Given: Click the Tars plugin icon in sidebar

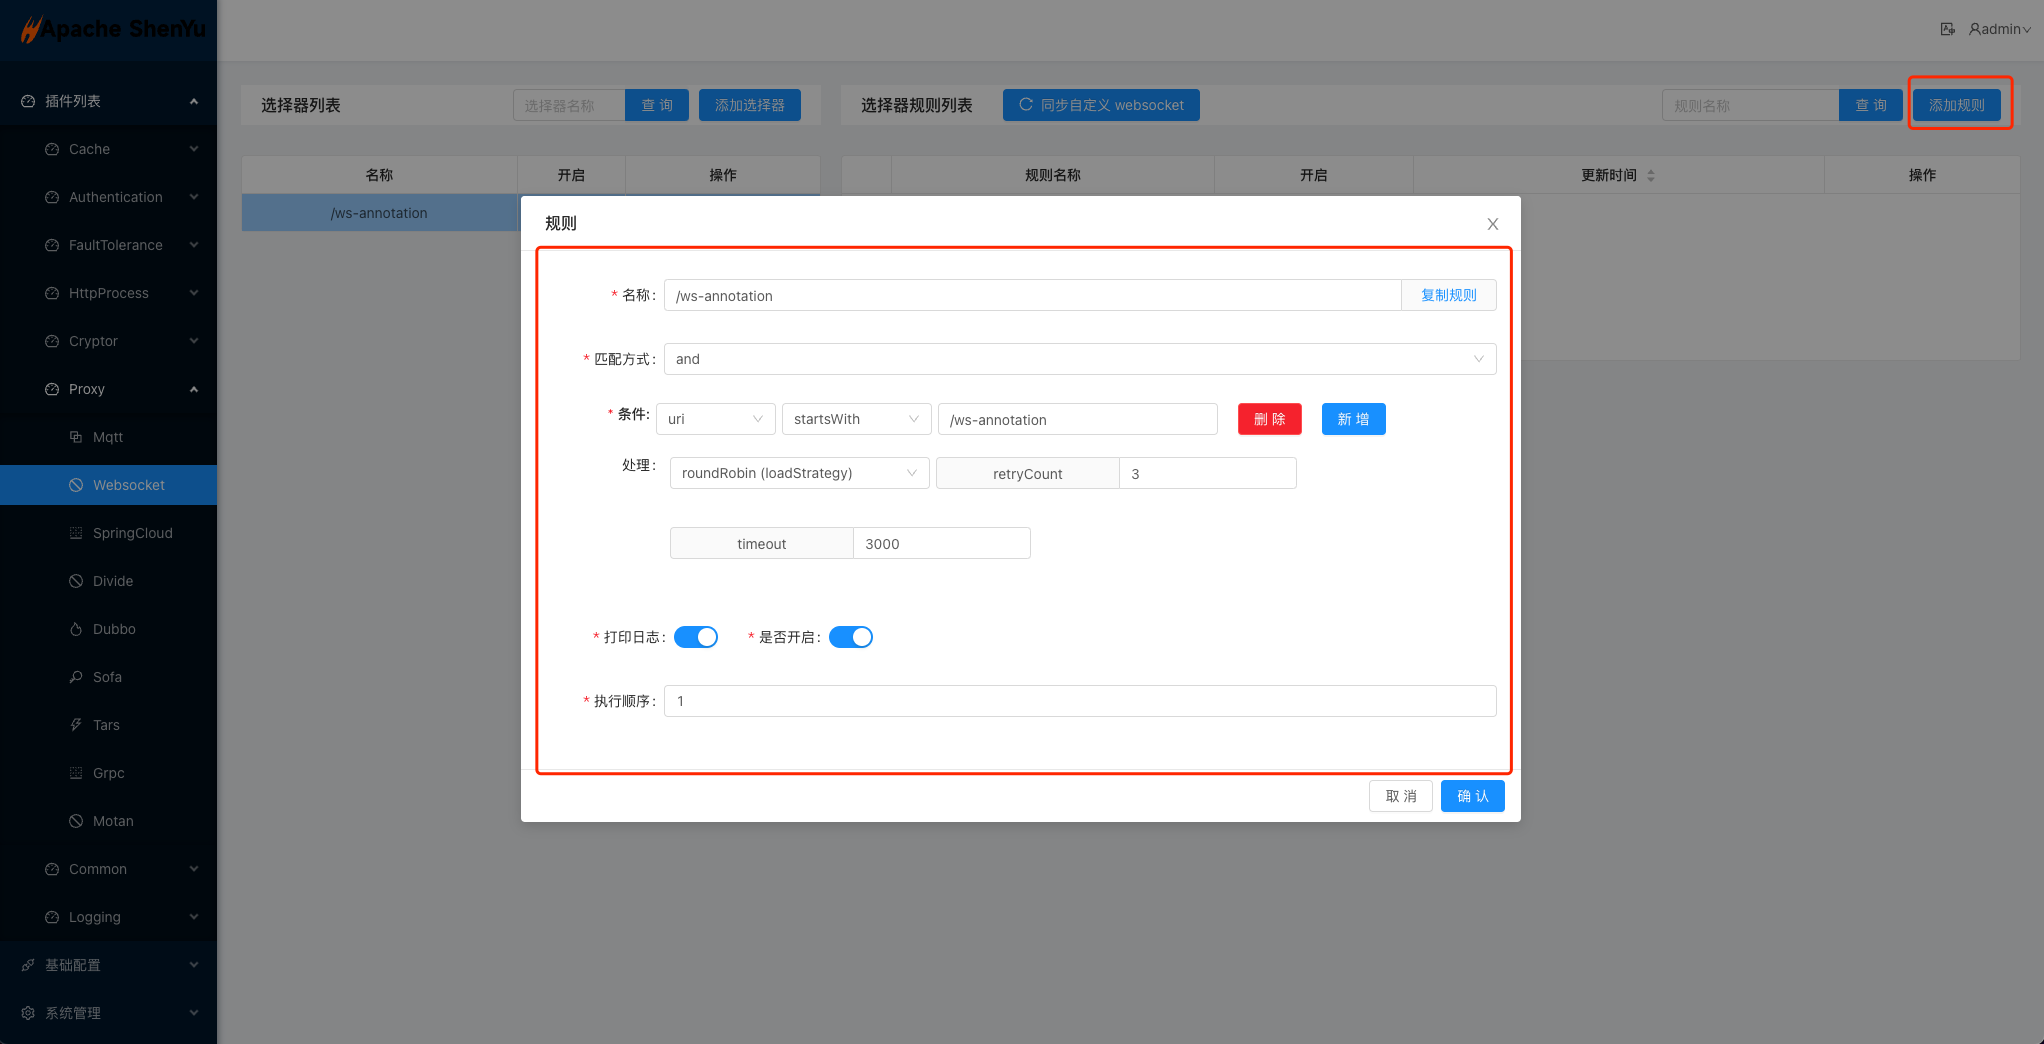Looking at the screenshot, I should [76, 725].
